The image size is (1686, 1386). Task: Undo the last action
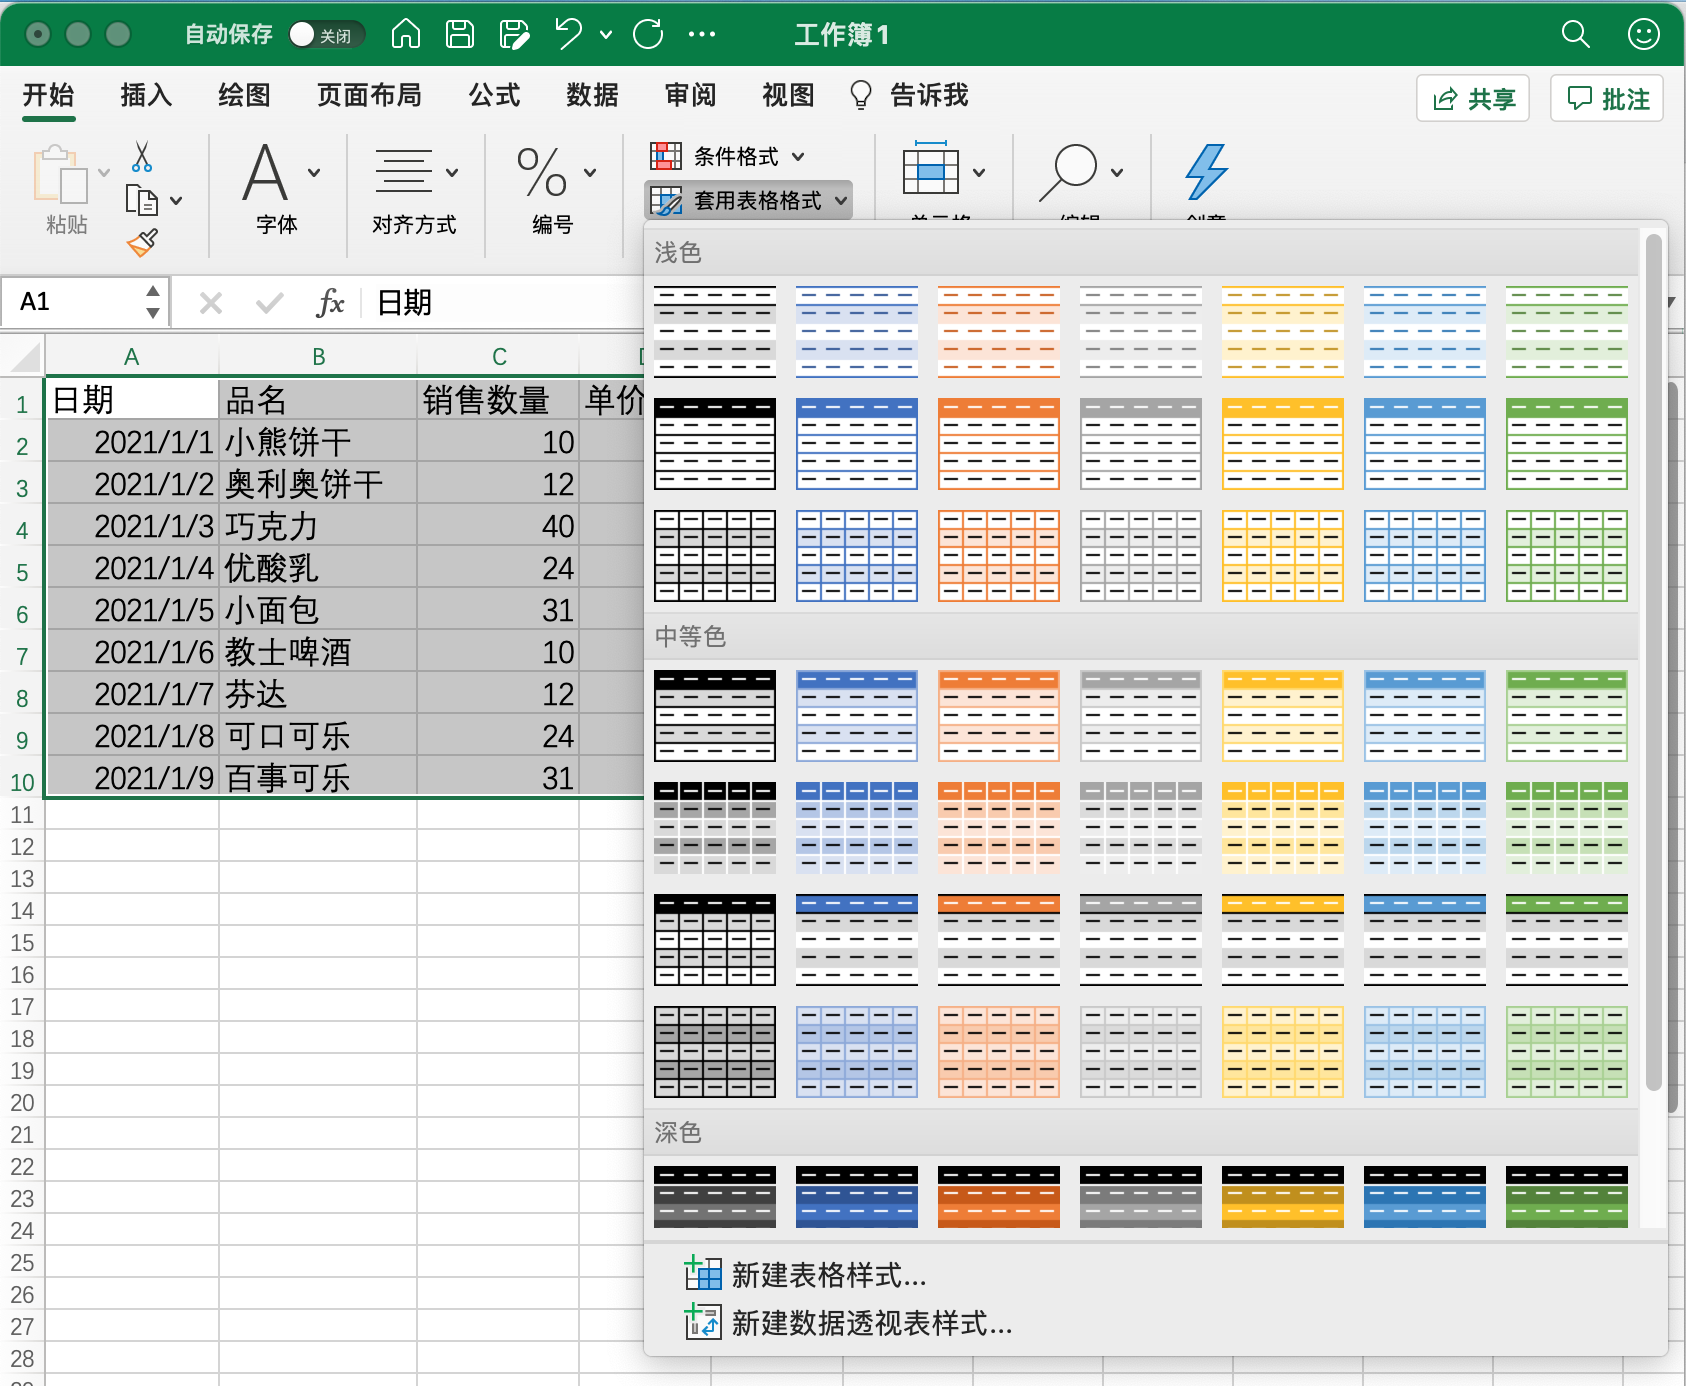569,34
